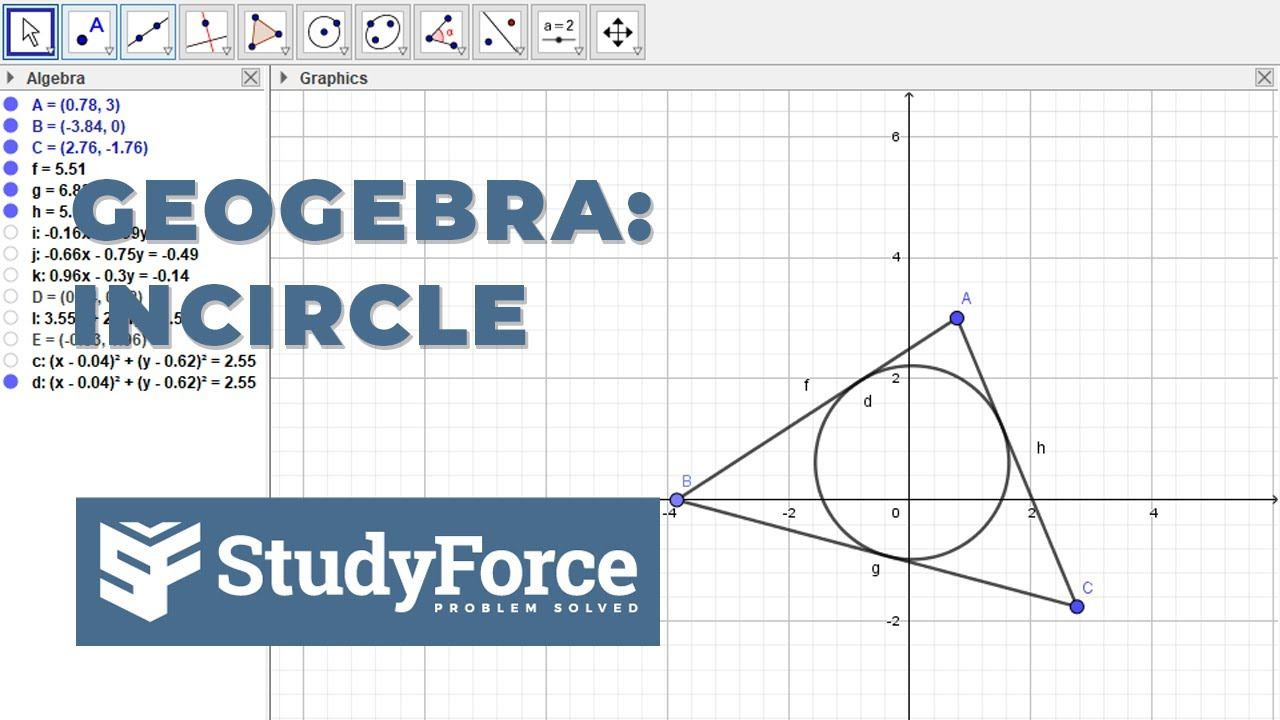Collapse the Graphics panel header triangle
The width and height of the screenshot is (1280, 720).
[284, 78]
